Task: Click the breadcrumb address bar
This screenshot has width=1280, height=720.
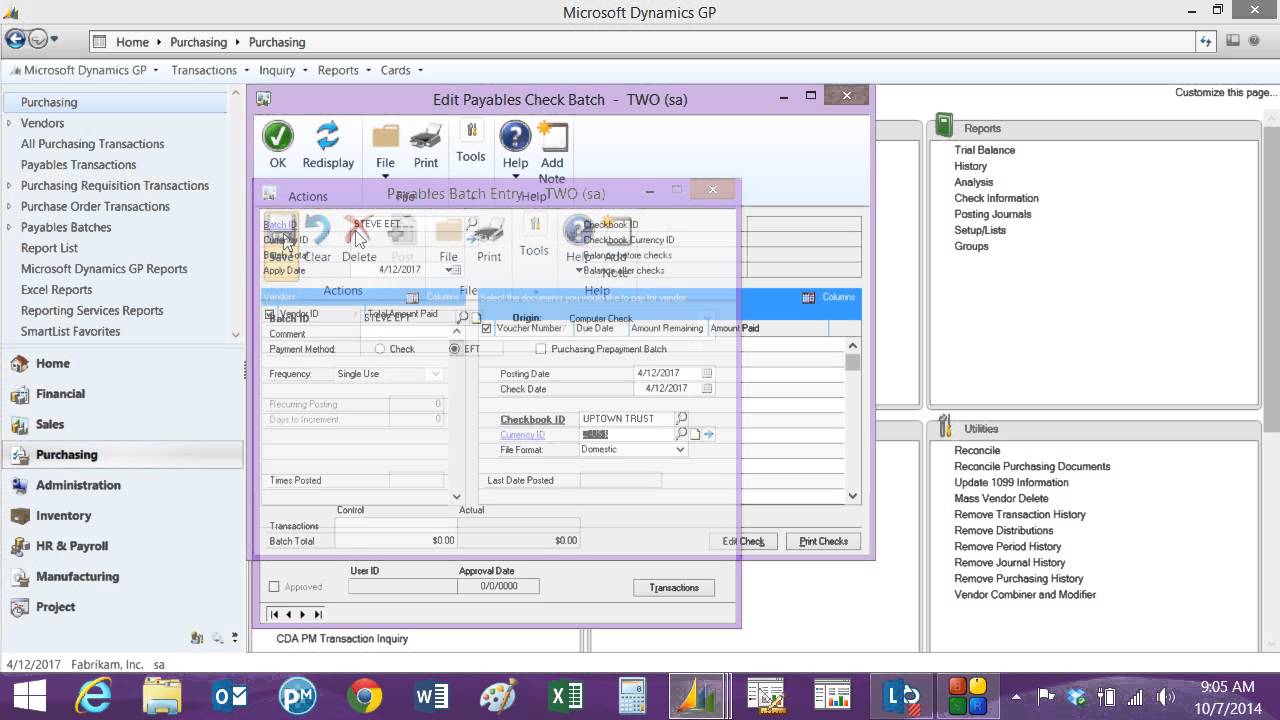Action: click(x=640, y=42)
